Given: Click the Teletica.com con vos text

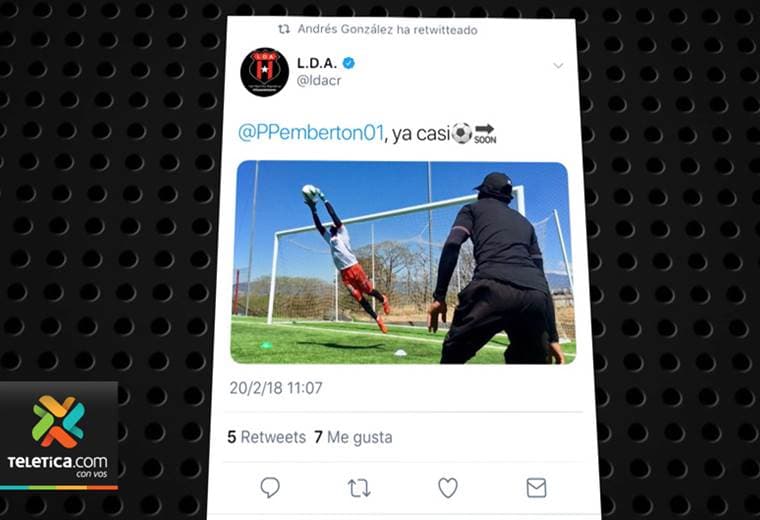Looking at the screenshot, I should (58, 465).
